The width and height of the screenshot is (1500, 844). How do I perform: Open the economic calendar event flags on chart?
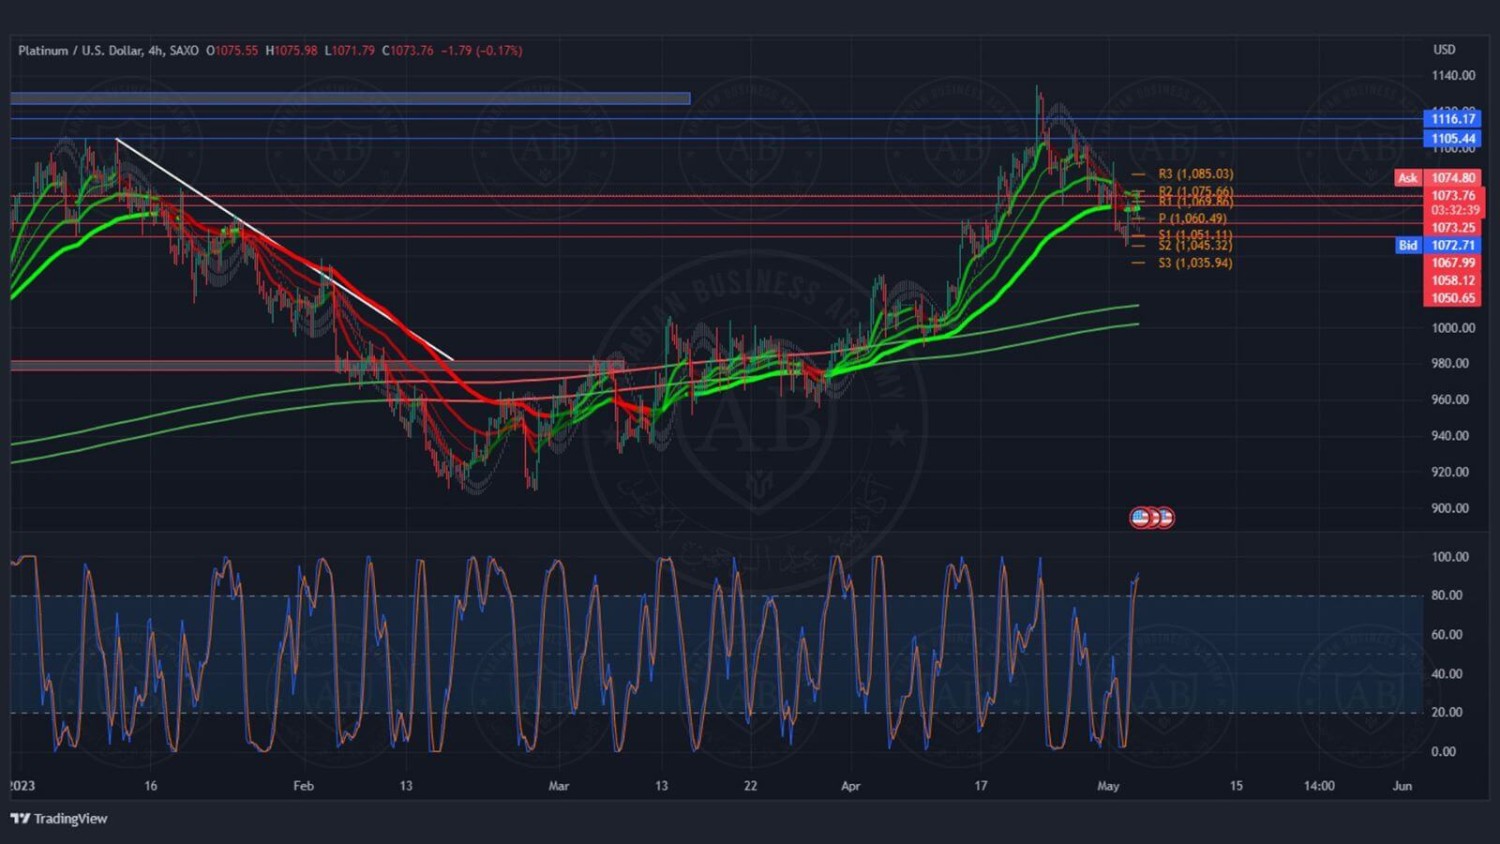tap(1152, 517)
